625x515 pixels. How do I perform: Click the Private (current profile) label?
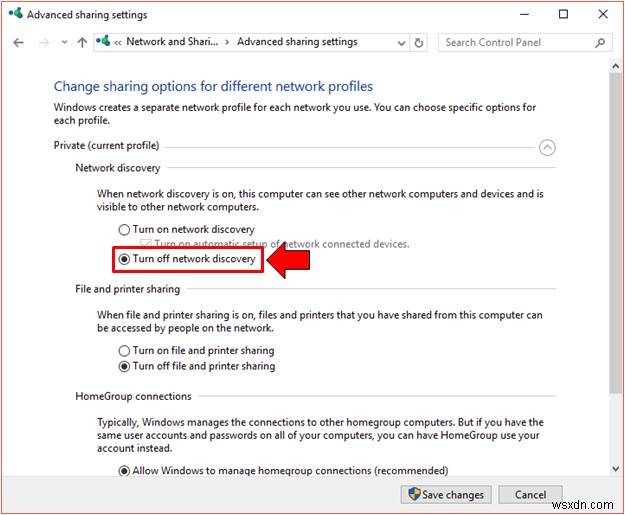coord(106,145)
